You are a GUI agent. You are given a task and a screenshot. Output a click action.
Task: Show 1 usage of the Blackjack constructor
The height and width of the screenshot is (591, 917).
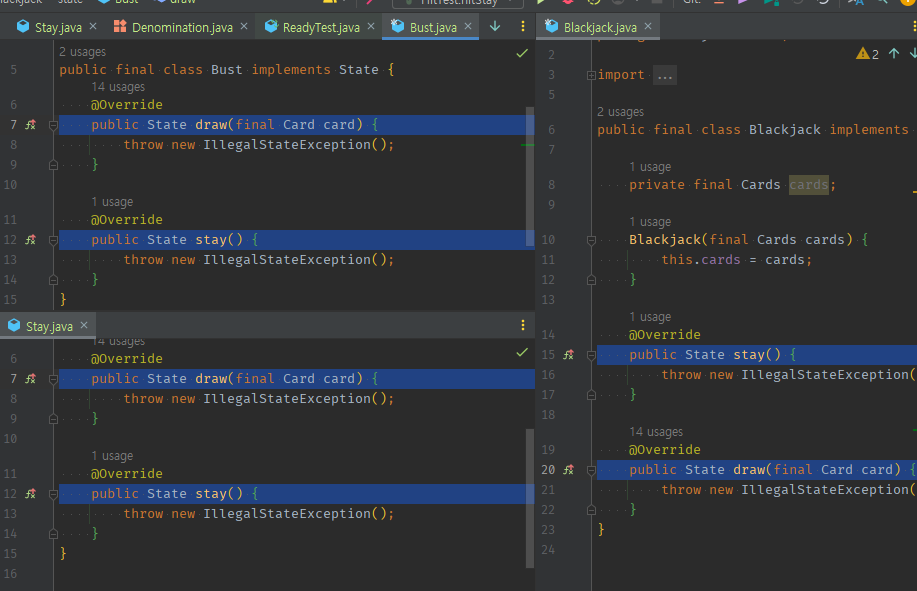tap(650, 222)
